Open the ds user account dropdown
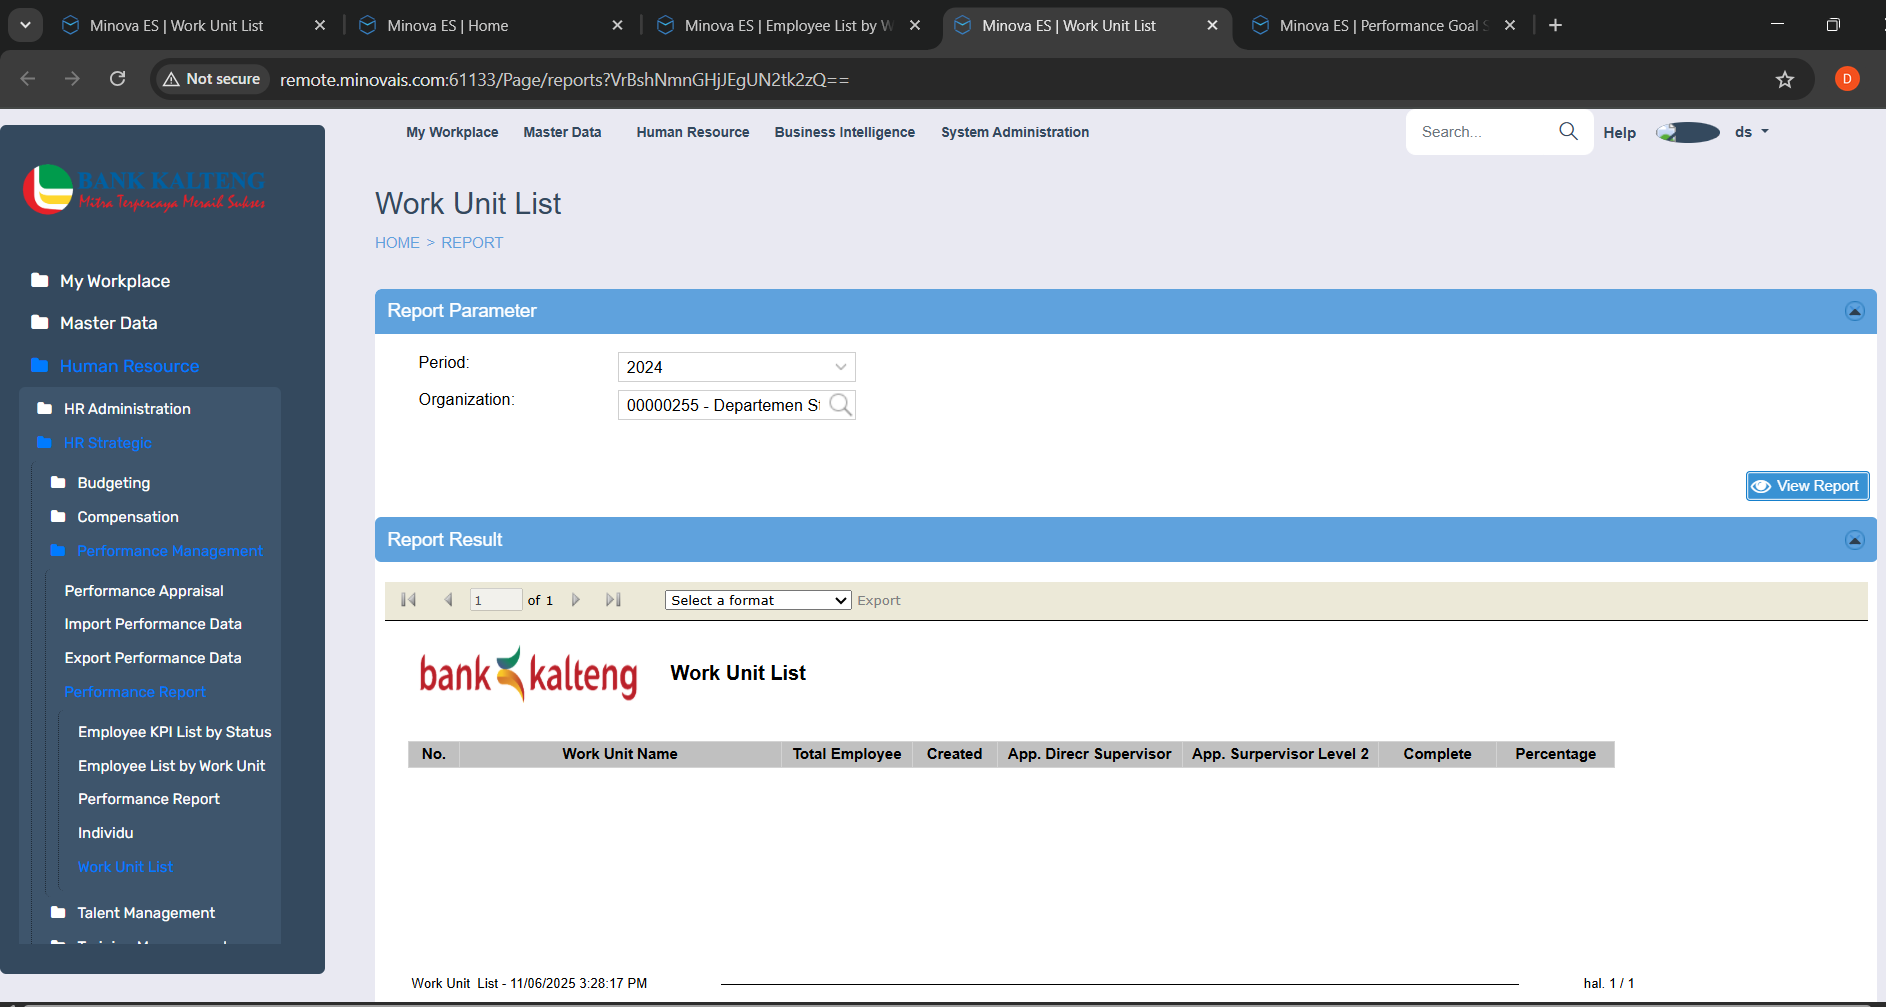 [1752, 132]
